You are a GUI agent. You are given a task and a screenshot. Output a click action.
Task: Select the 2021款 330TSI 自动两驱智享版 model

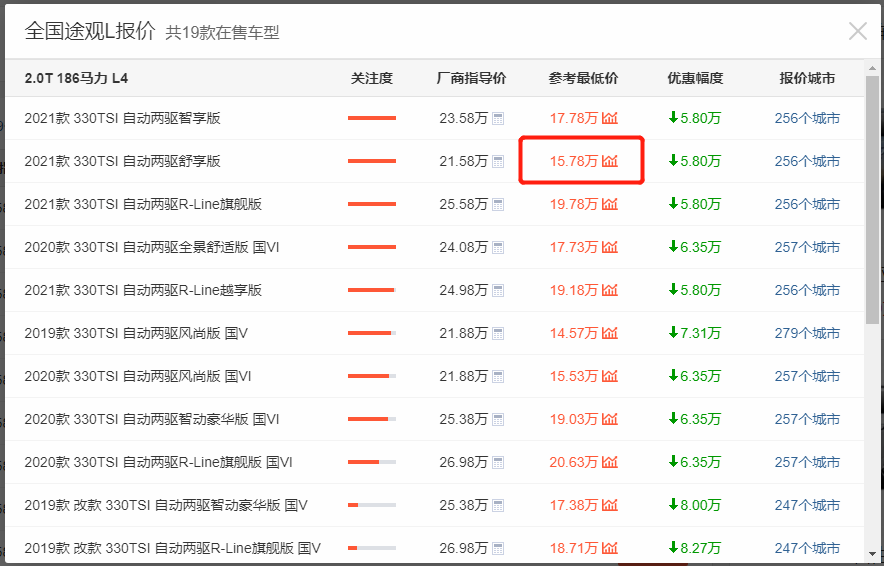(122, 118)
